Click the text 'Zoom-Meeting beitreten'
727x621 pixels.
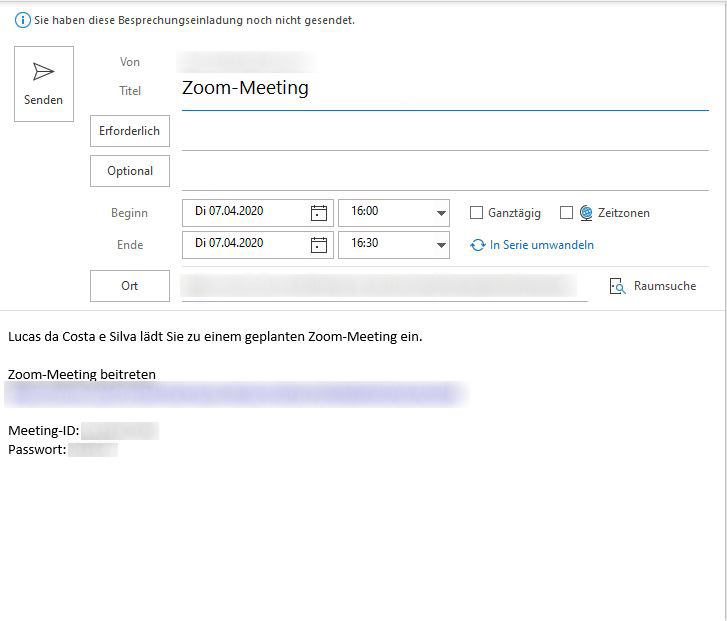[x=82, y=374]
